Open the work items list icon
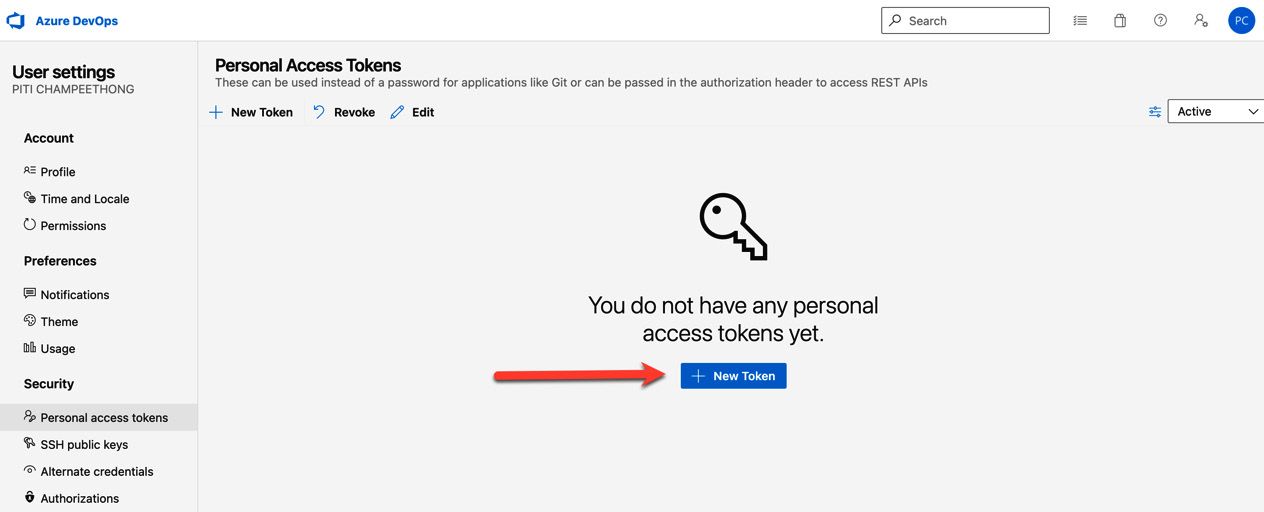 (x=1080, y=20)
